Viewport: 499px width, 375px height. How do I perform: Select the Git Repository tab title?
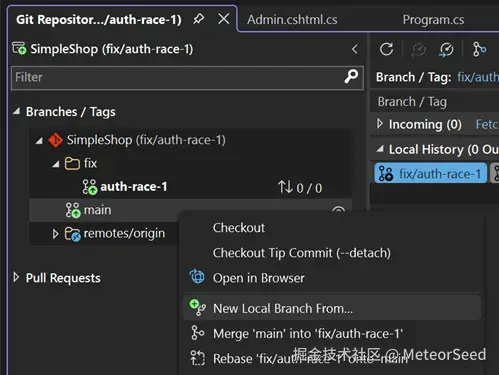99,20
